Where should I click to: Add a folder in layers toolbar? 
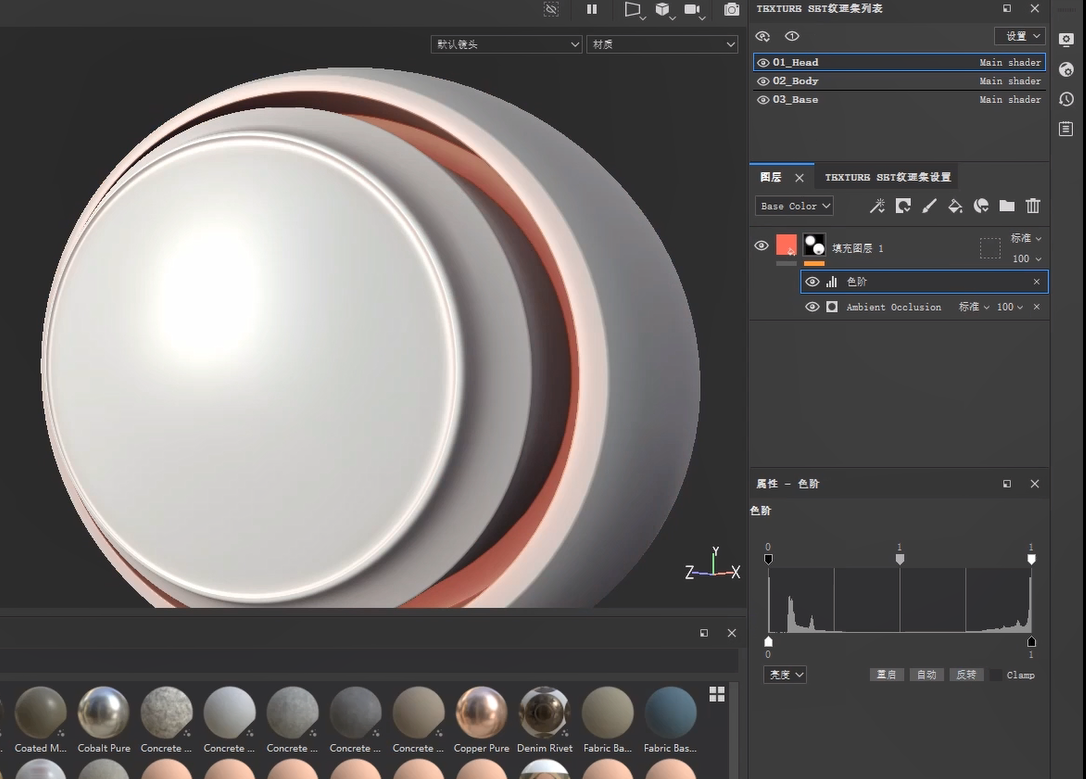click(x=1007, y=206)
